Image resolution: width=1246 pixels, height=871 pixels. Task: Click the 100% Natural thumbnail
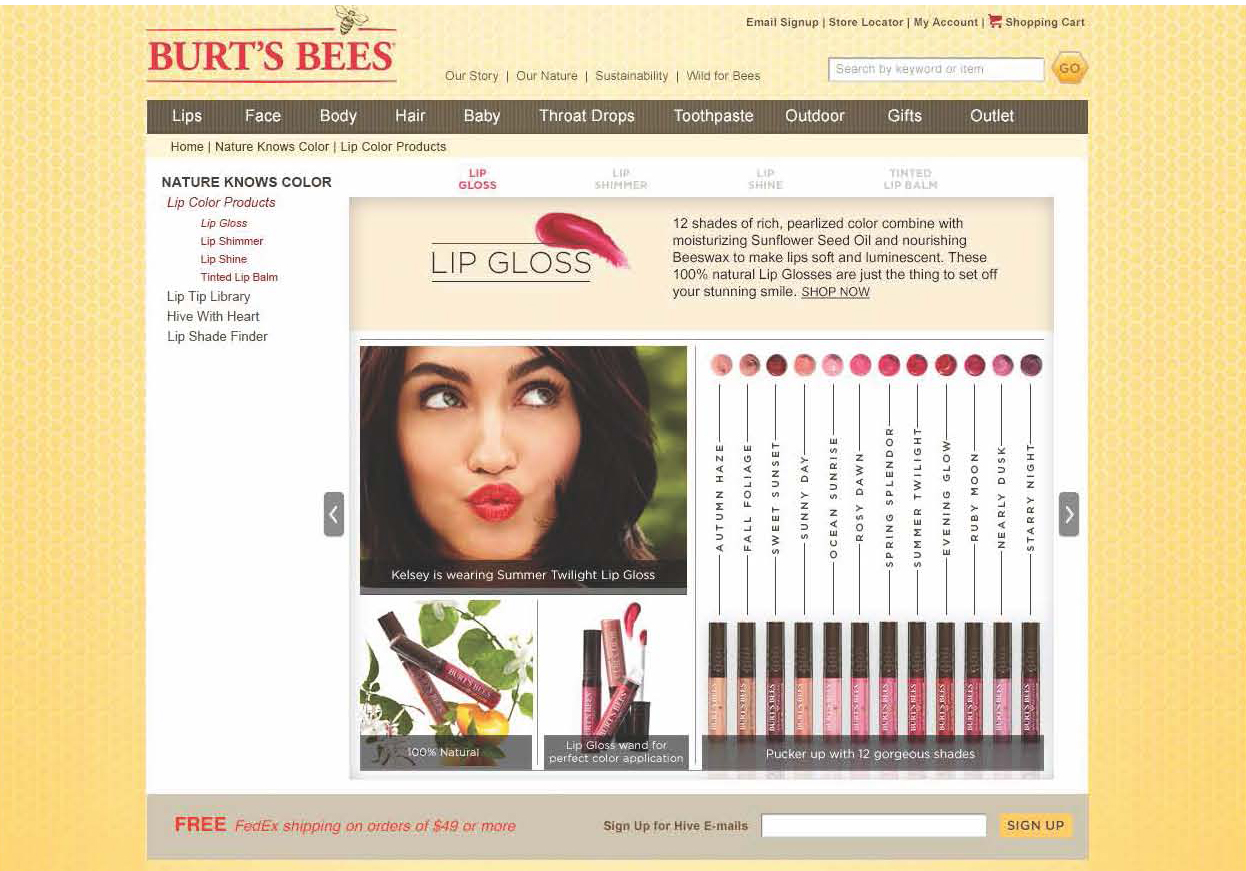(447, 684)
